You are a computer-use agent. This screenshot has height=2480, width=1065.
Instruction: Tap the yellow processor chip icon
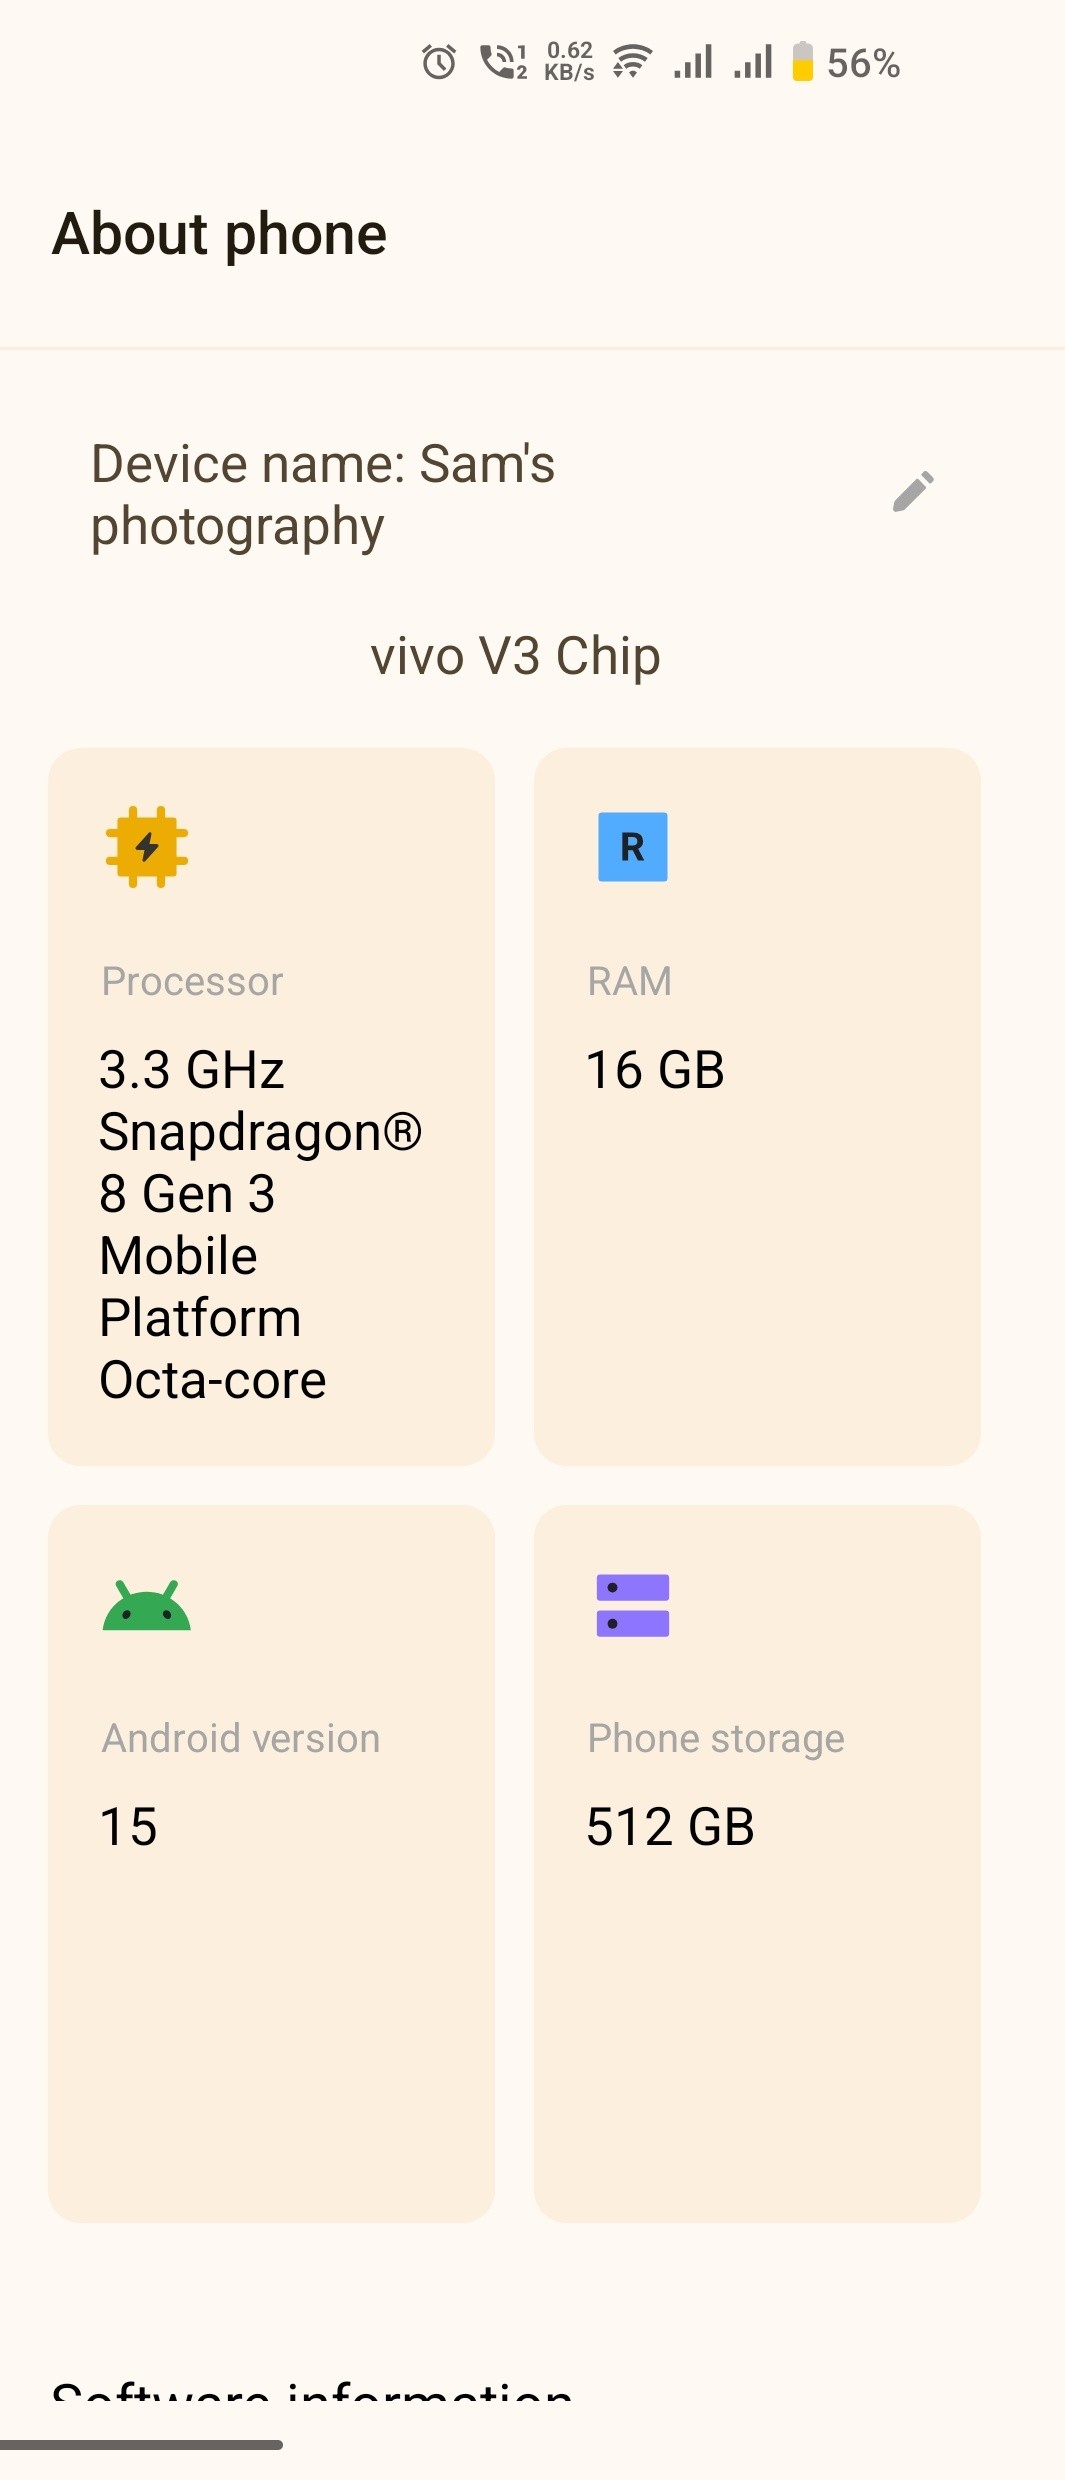[147, 847]
